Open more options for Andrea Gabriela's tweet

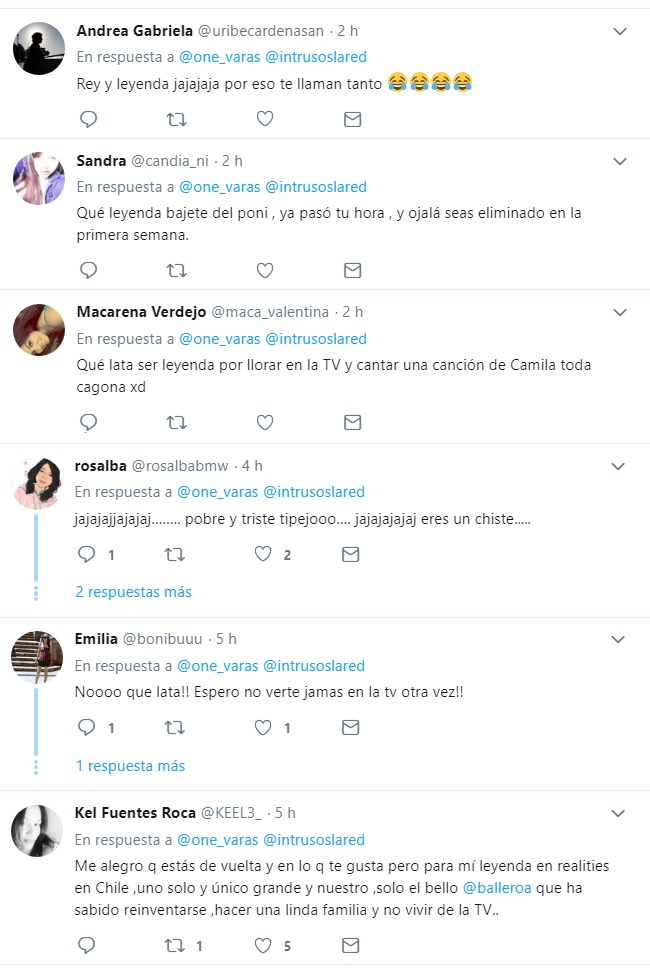click(620, 31)
